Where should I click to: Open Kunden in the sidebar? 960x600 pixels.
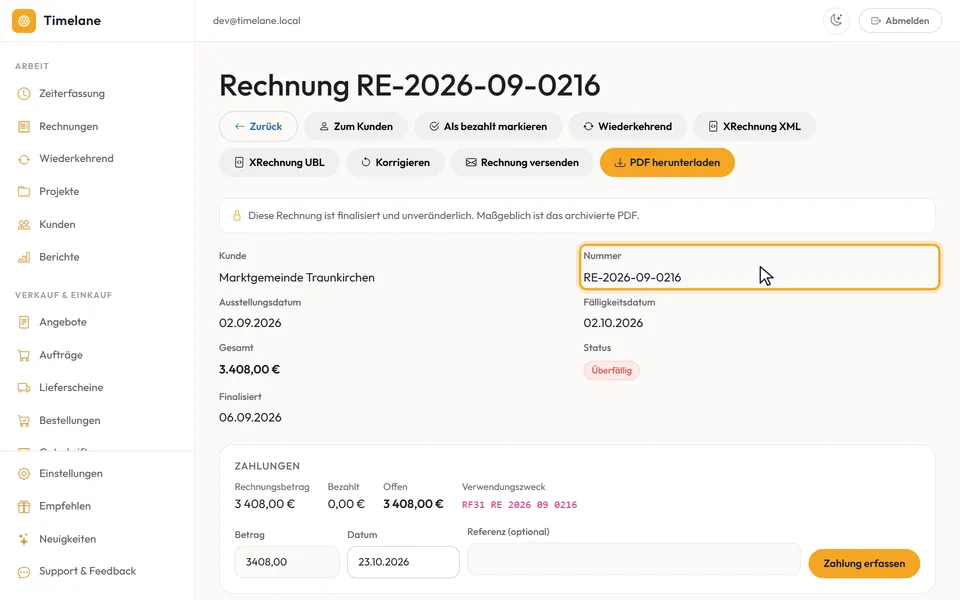click(x=57, y=225)
